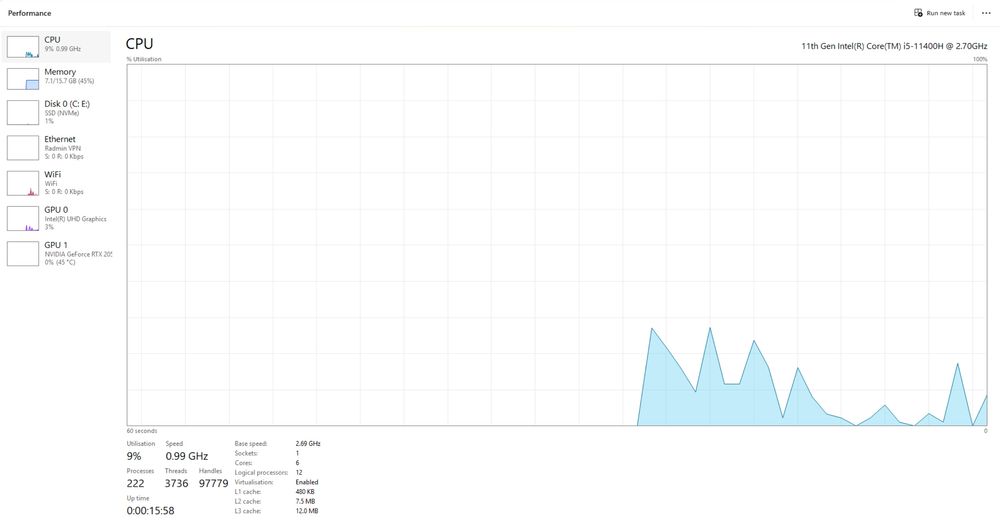Click the Ethernet graph thumbnail icon
This screenshot has height=527, width=1000.
pos(23,148)
